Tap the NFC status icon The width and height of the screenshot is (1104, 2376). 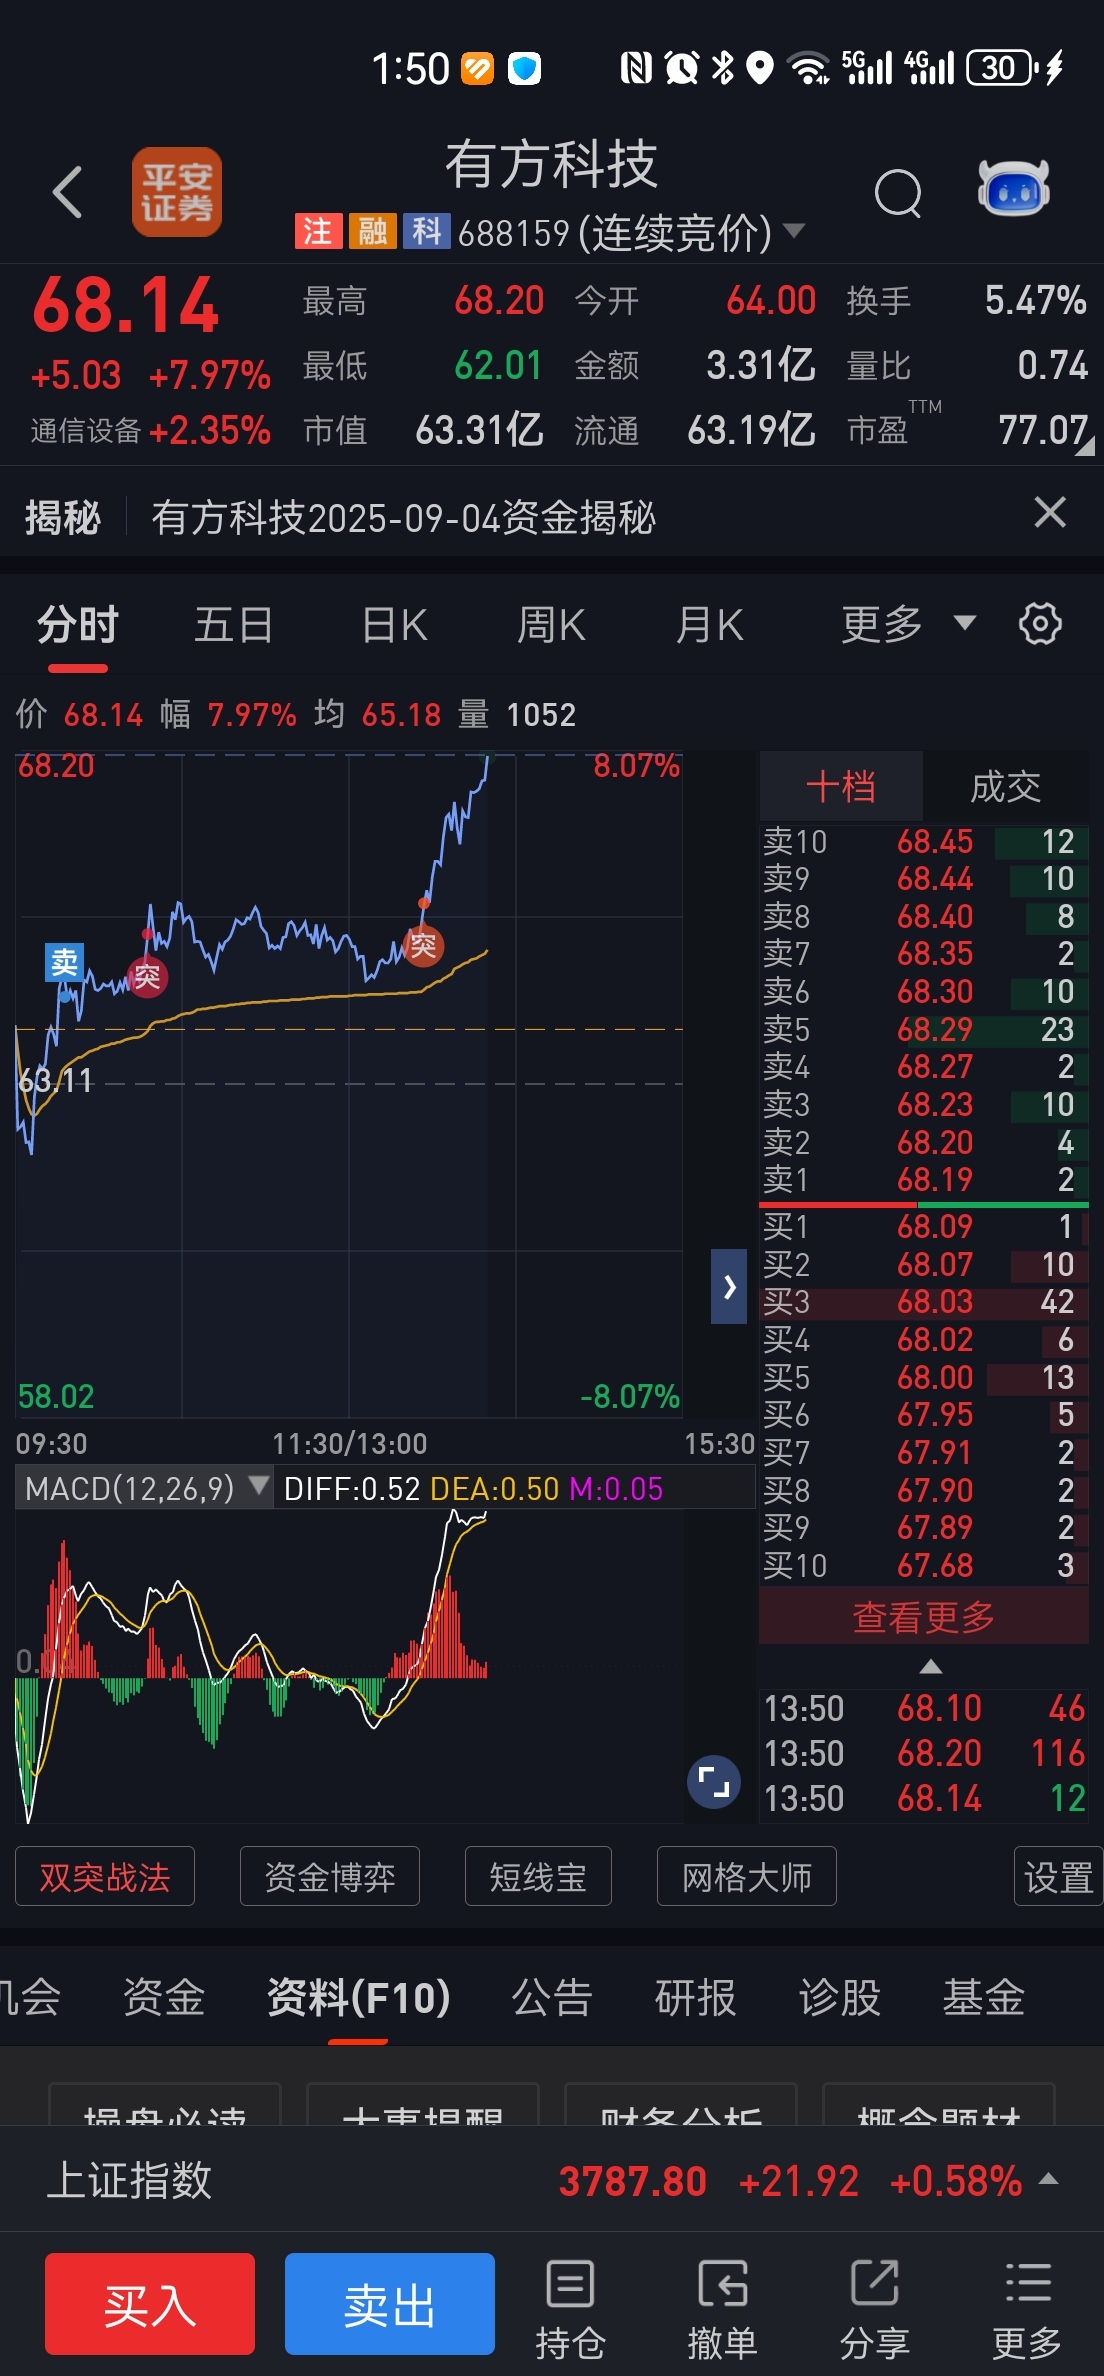point(636,68)
